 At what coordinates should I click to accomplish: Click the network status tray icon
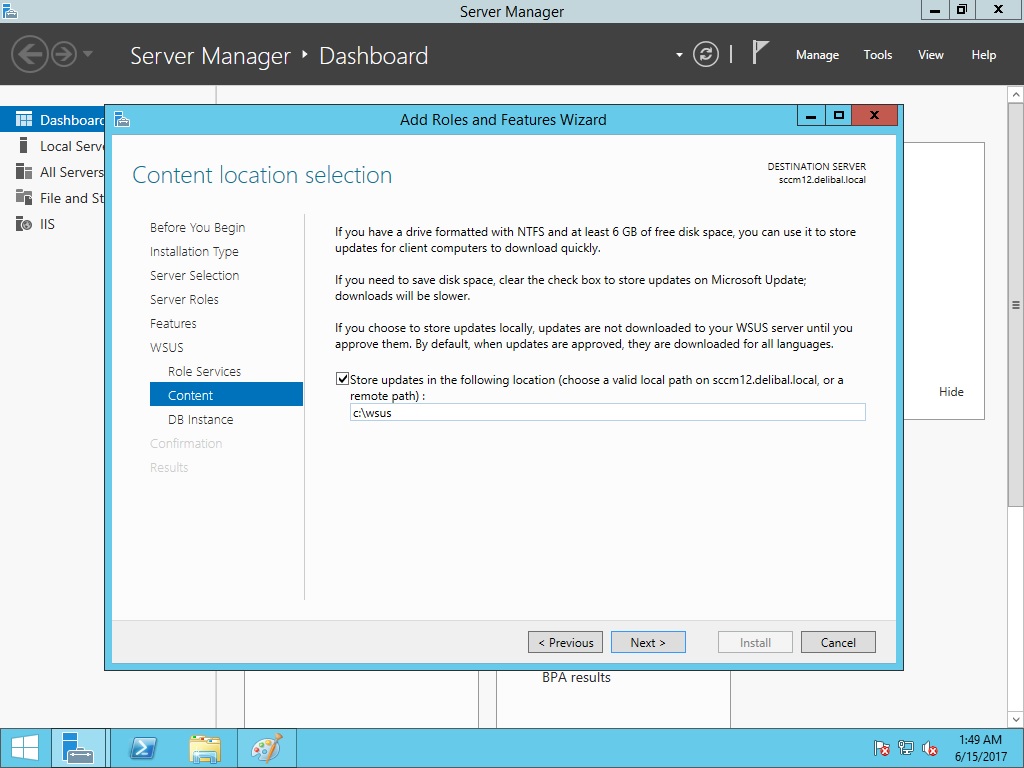point(906,748)
